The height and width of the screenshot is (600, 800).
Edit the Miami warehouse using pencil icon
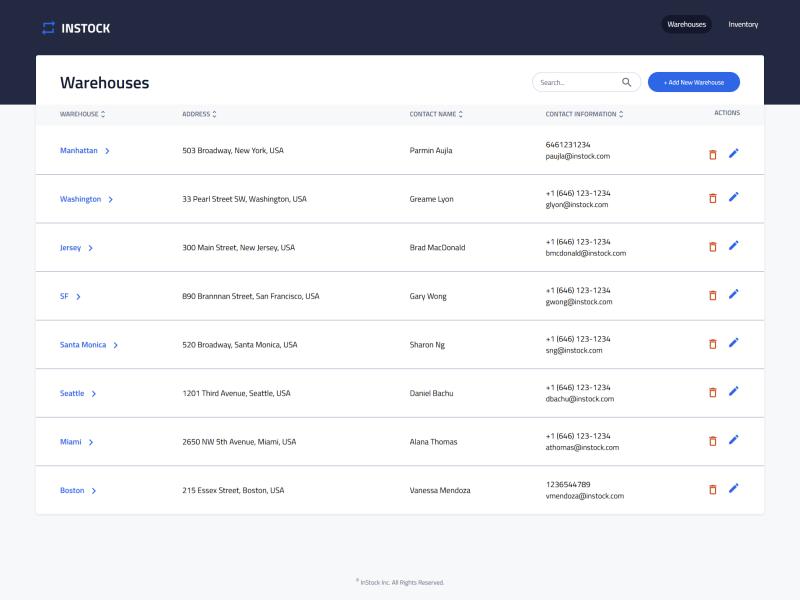click(x=733, y=439)
